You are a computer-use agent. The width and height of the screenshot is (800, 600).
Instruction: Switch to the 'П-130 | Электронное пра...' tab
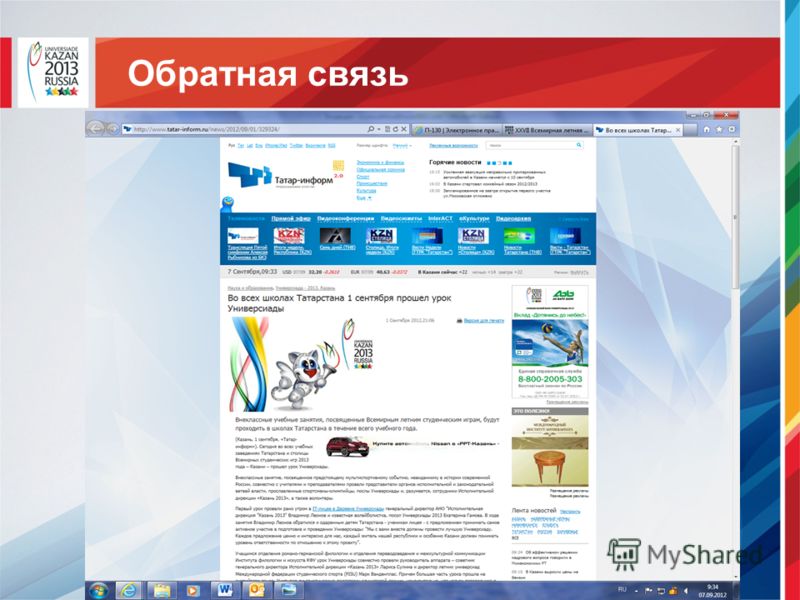click(x=457, y=131)
